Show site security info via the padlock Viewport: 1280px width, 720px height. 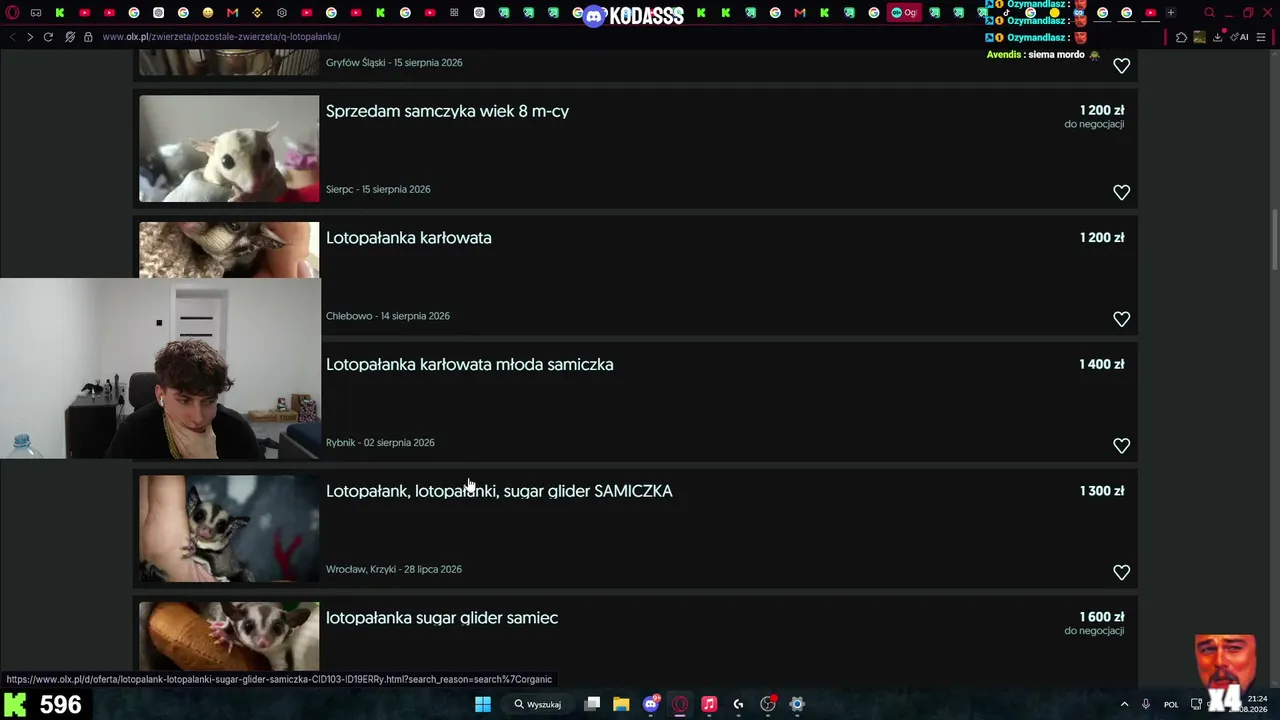tap(88, 37)
